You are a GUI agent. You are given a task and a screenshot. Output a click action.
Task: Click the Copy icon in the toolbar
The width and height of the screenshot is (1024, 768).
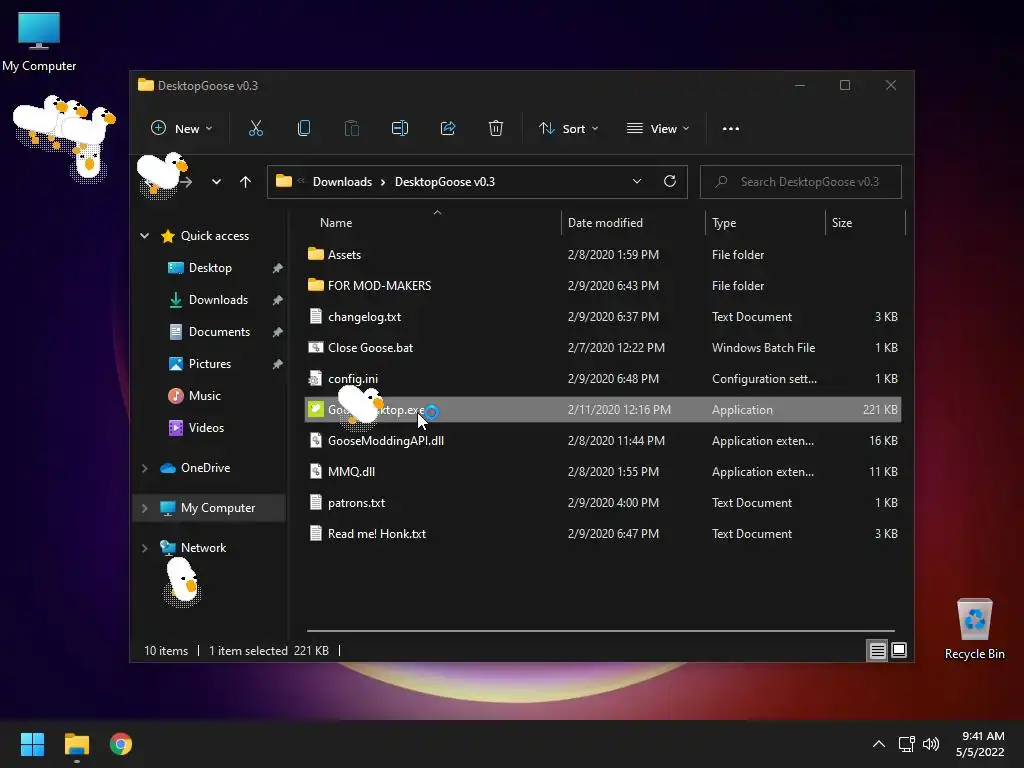[304, 129]
